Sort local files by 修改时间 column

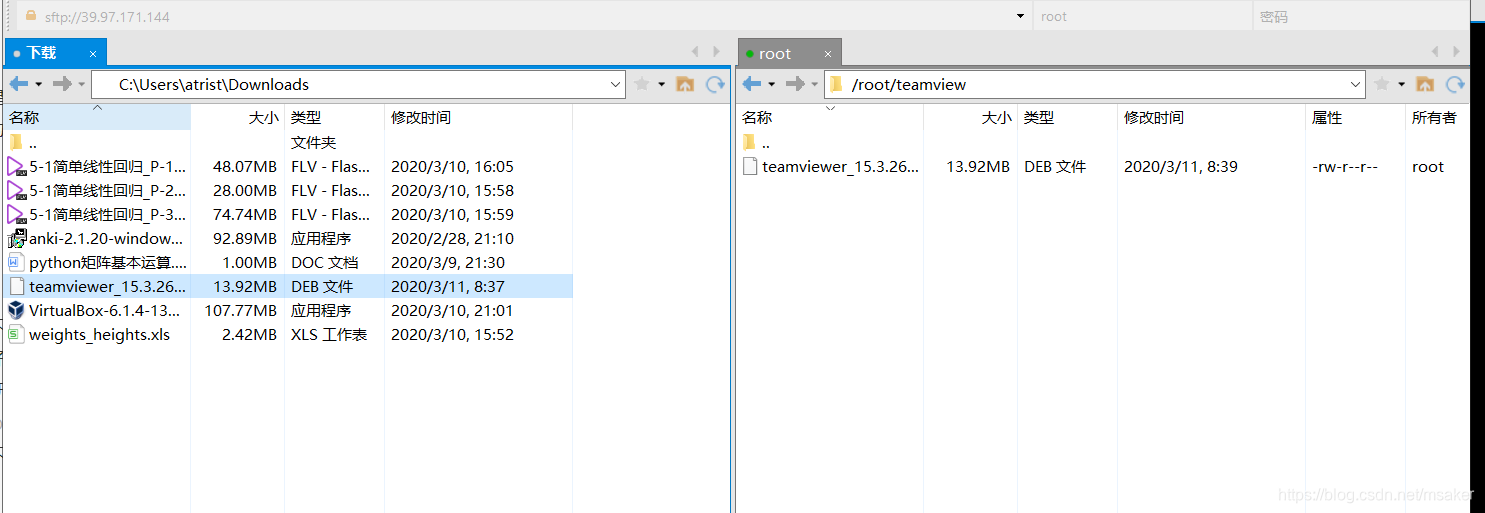478,117
